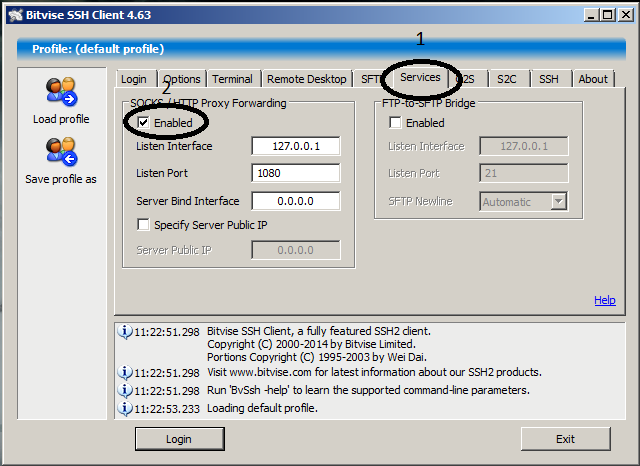Click info icon beside Bitvise SSH Client log entry
The image size is (640, 466).
[124, 332]
